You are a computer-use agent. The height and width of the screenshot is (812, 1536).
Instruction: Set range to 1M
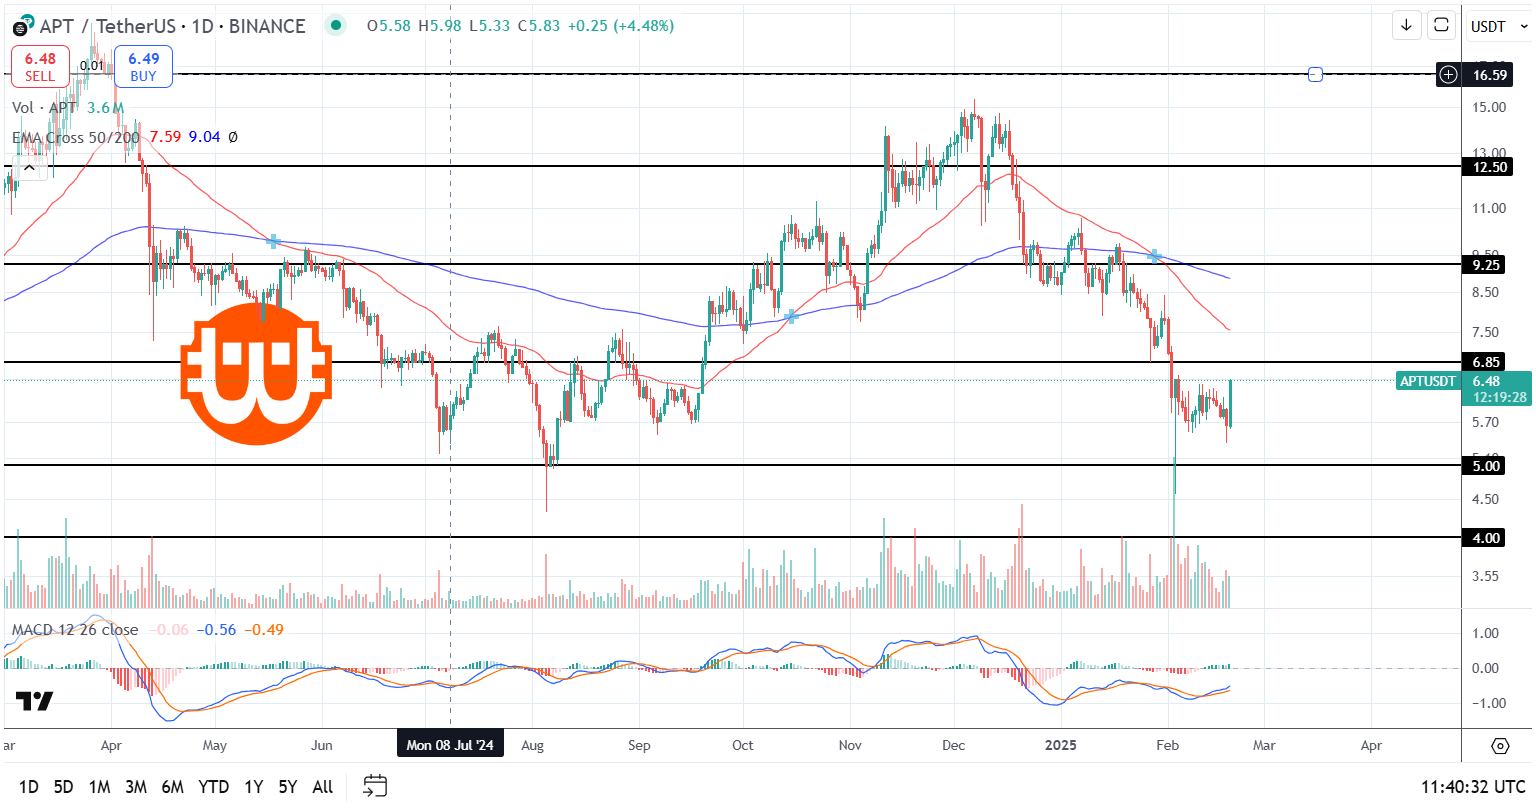pyautogui.click(x=99, y=787)
